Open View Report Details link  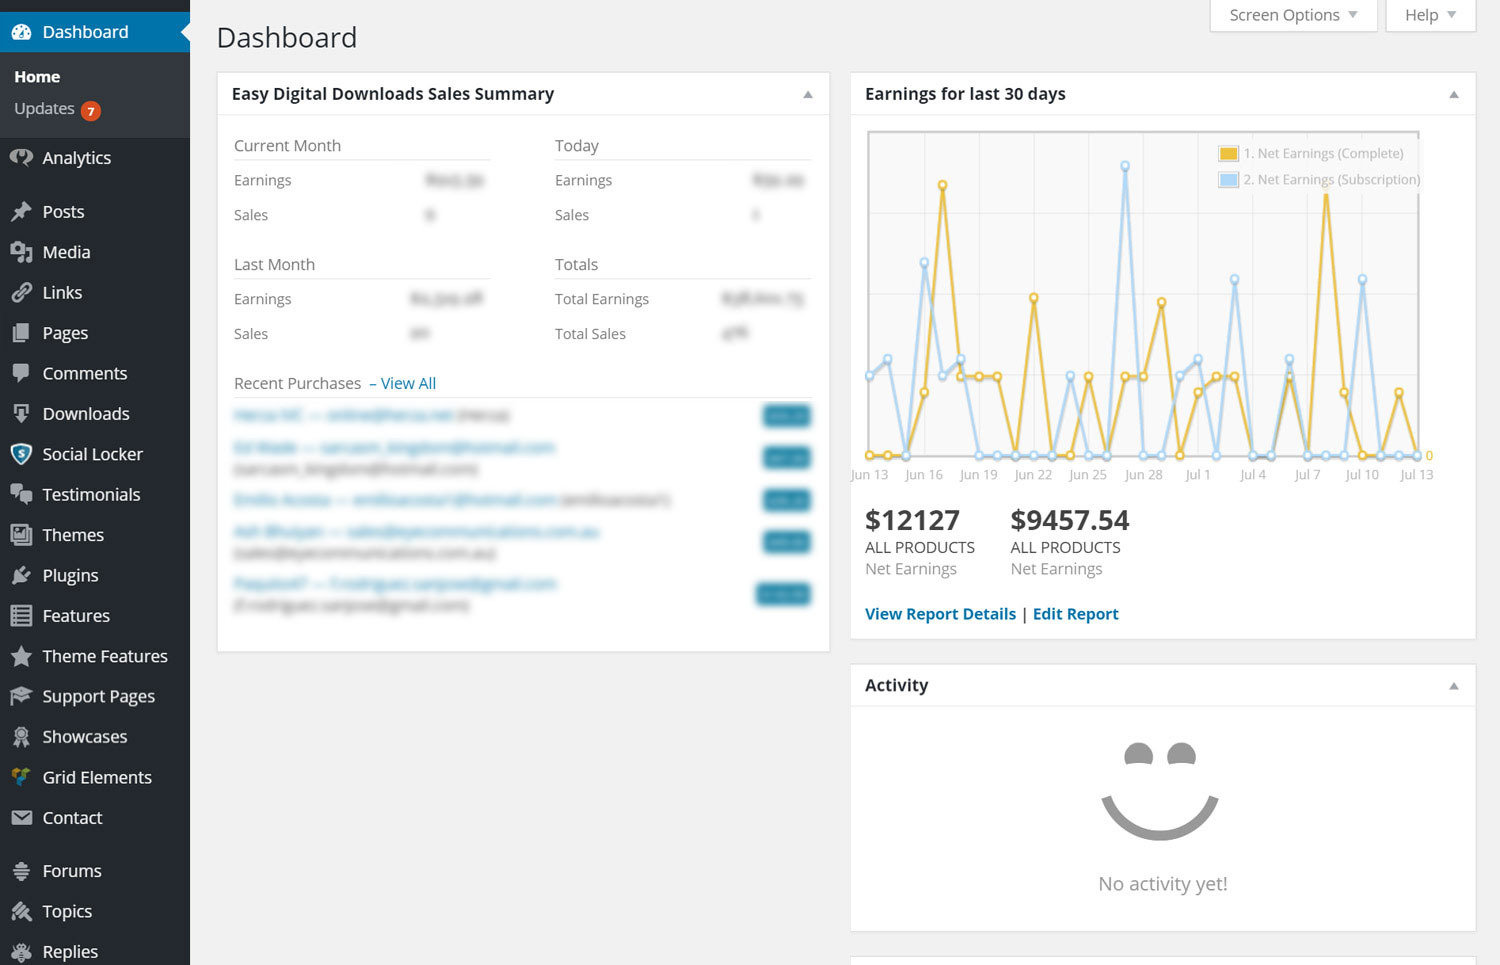tap(940, 614)
